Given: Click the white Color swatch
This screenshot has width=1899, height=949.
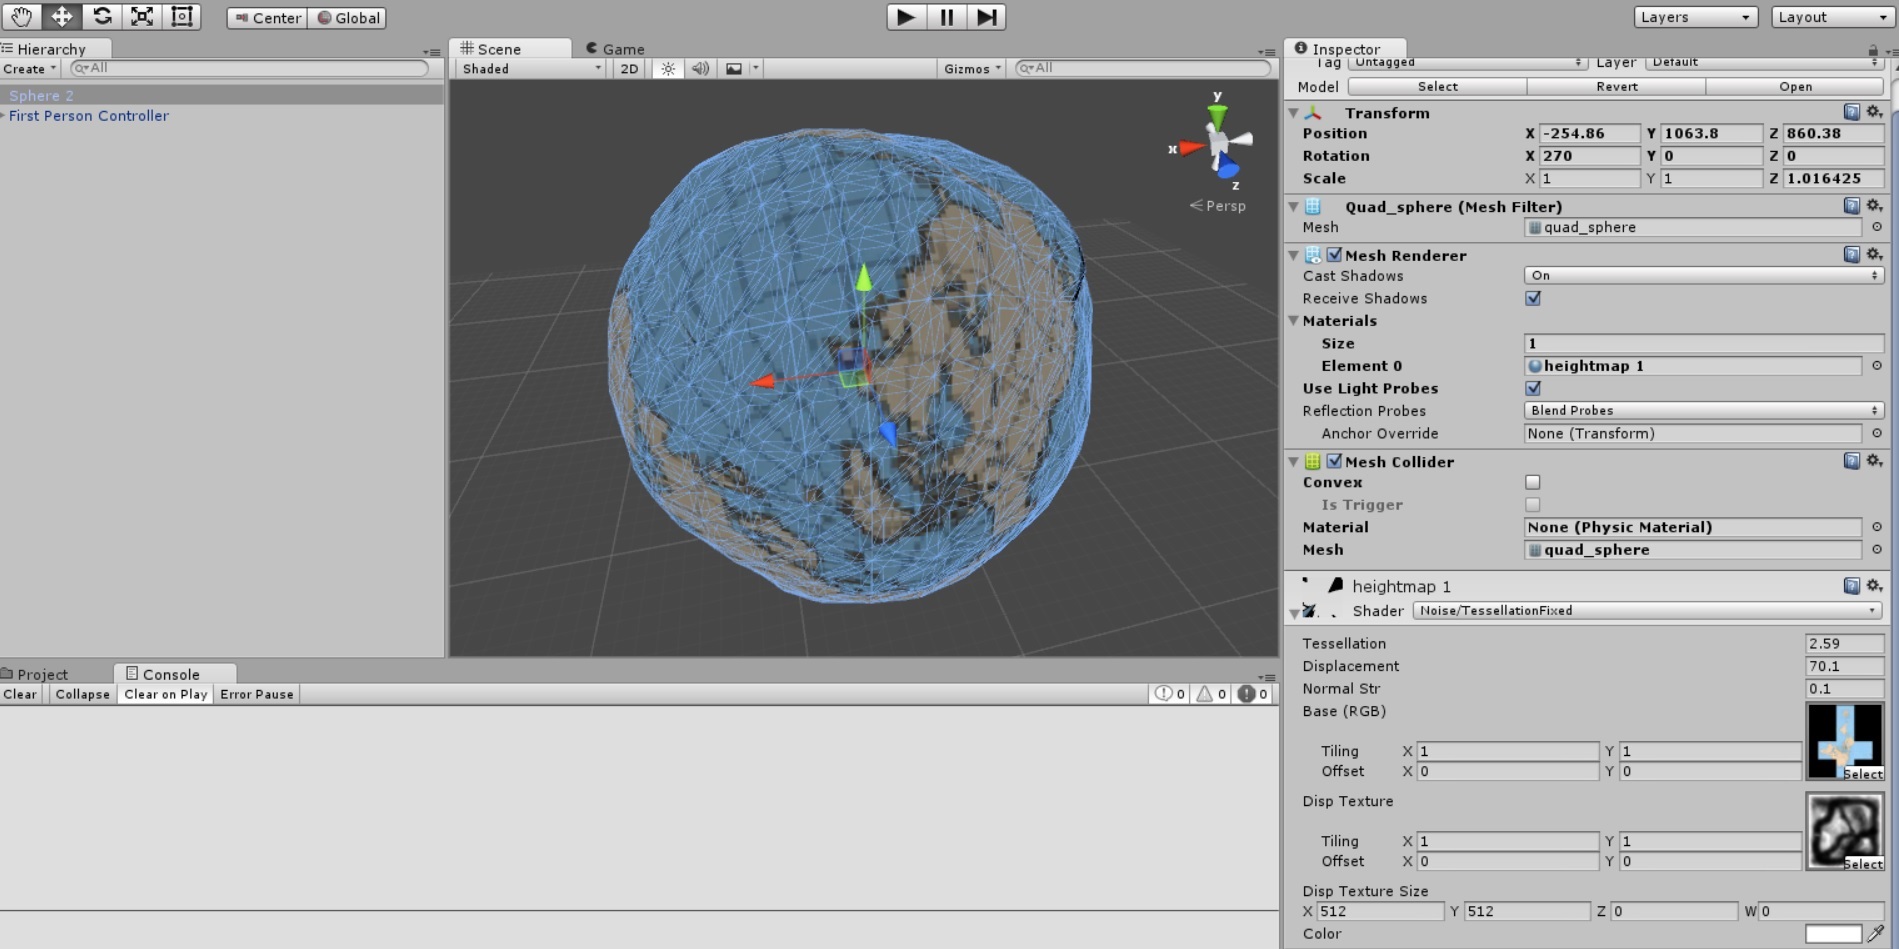Looking at the screenshot, I should (x=1833, y=933).
